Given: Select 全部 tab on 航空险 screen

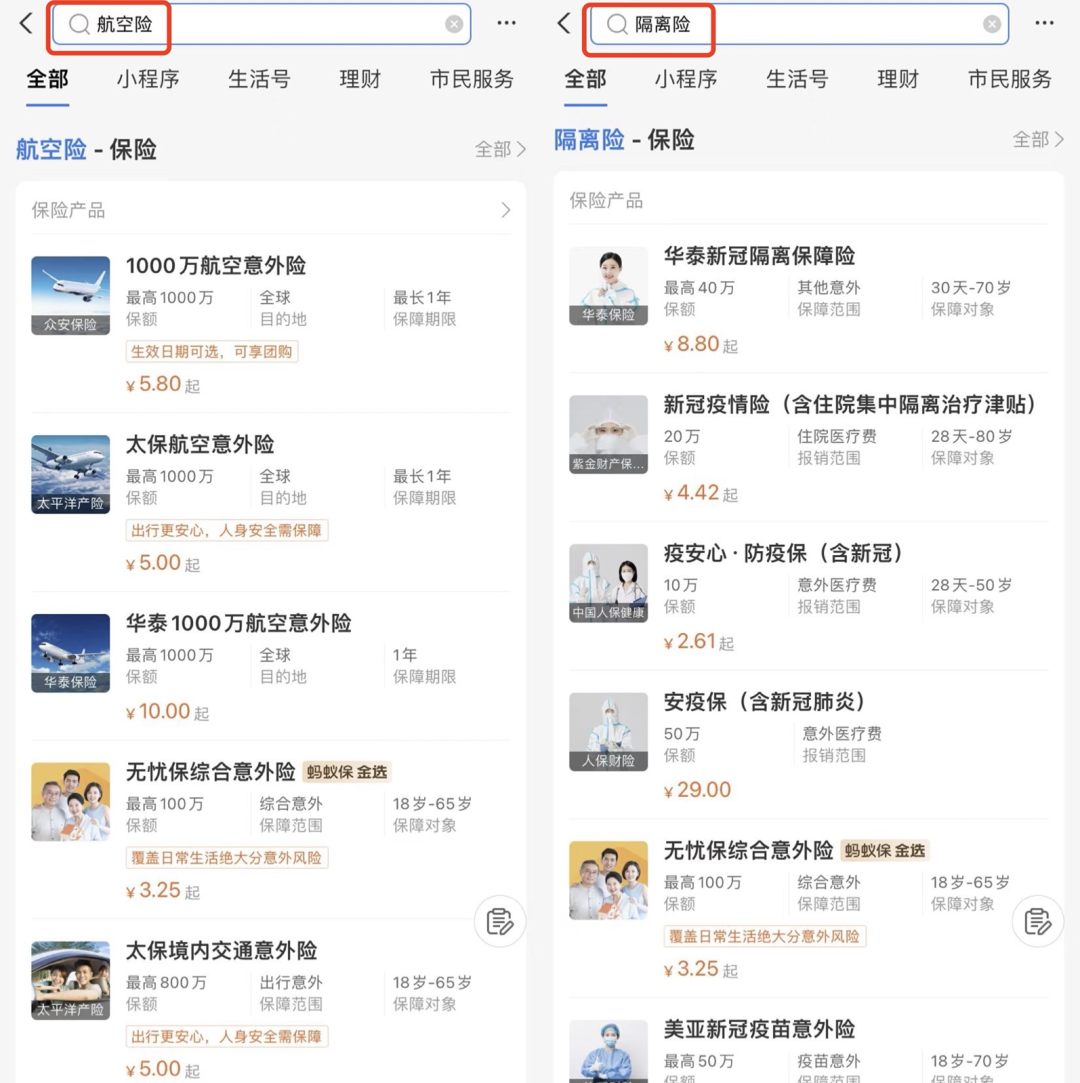Looking at the screenshot, I should click(47, 79).
